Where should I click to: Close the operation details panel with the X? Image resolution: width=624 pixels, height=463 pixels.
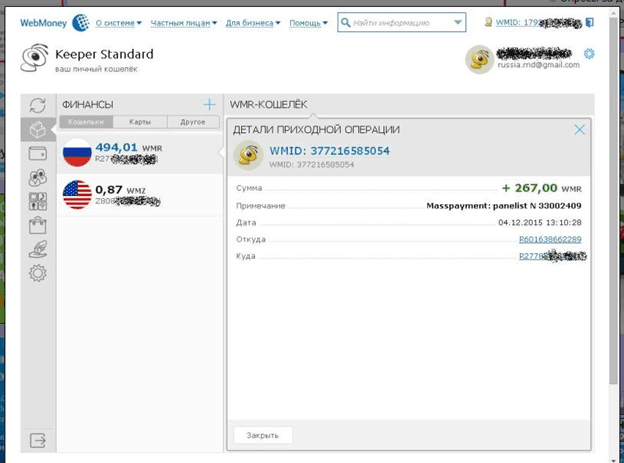click(x=579, y=129)
